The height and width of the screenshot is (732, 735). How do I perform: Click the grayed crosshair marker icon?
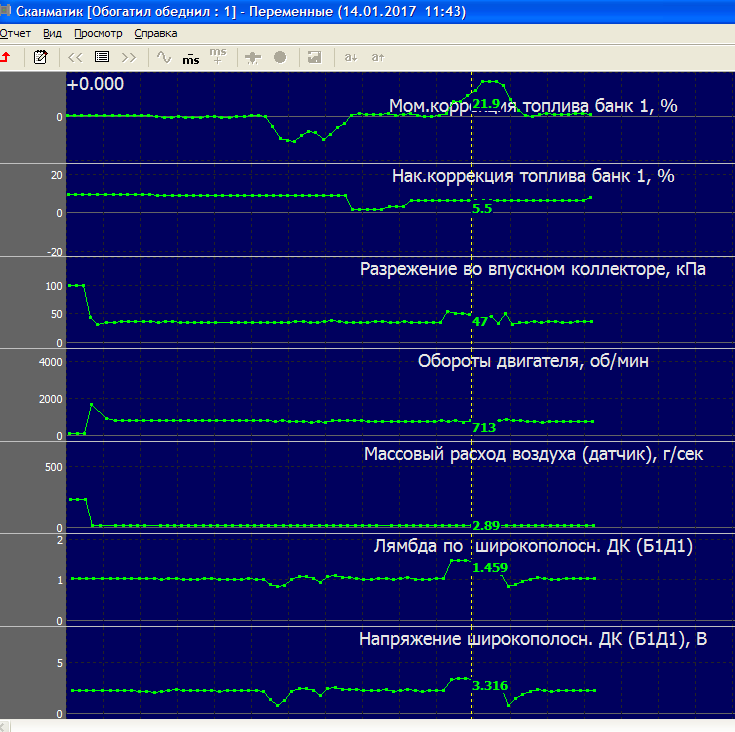click(x=253, y=57)
